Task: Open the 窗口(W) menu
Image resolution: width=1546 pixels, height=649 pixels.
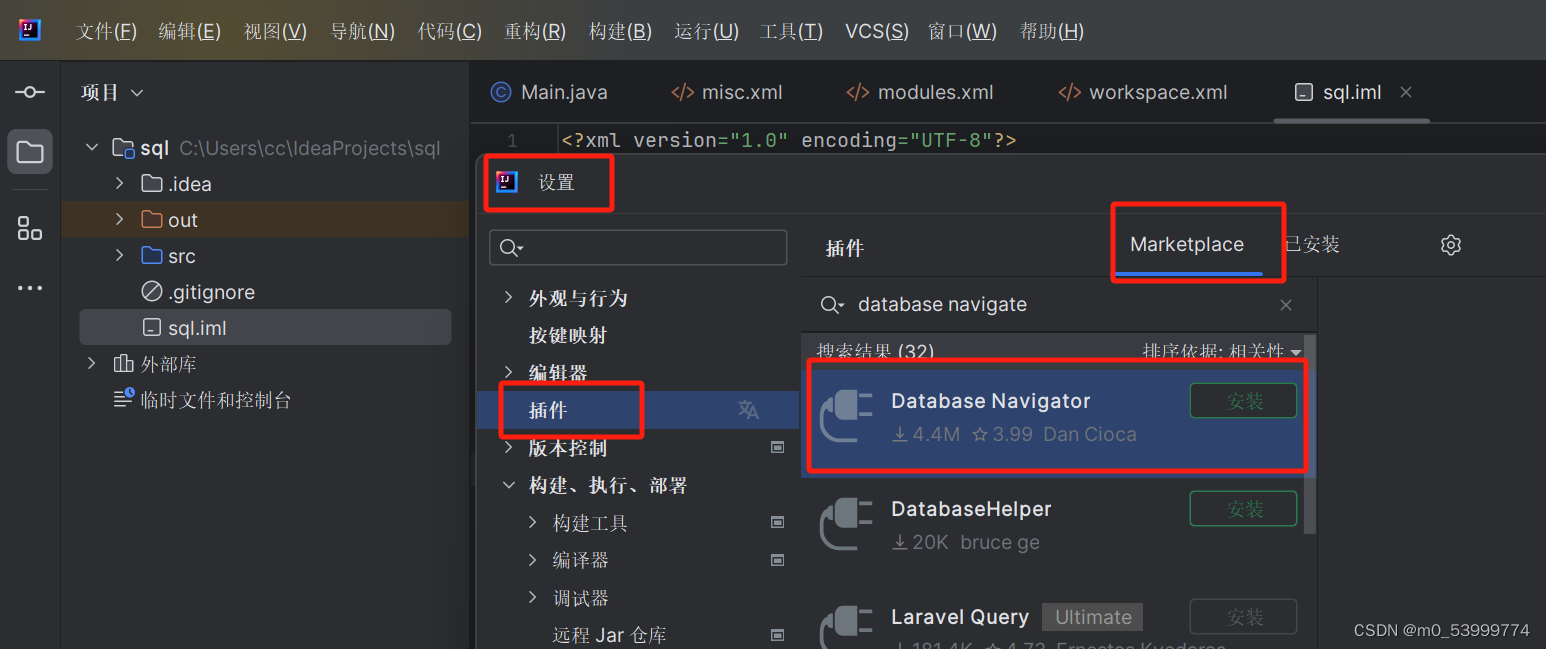Action: point(962,31)
